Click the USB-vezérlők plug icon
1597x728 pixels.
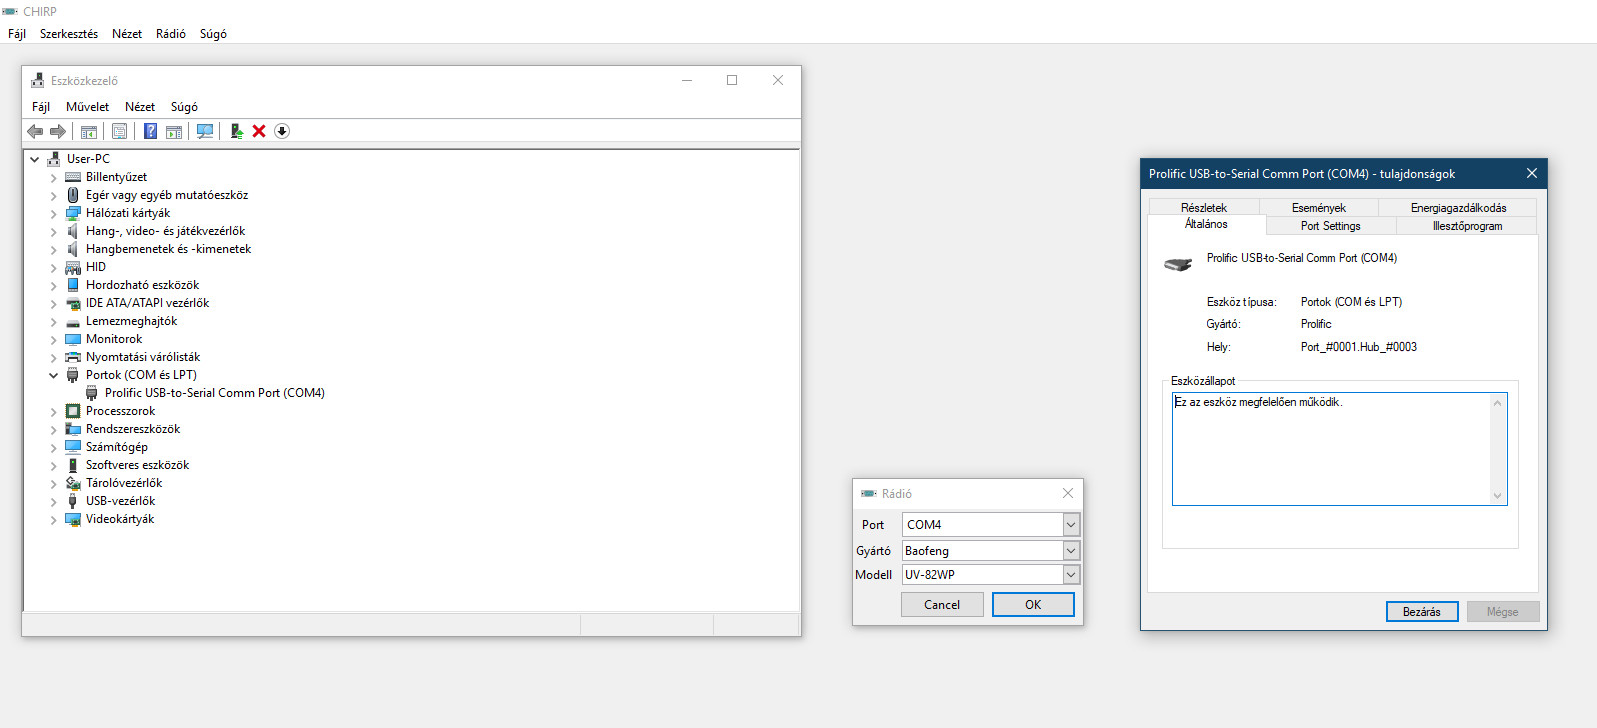73,501
